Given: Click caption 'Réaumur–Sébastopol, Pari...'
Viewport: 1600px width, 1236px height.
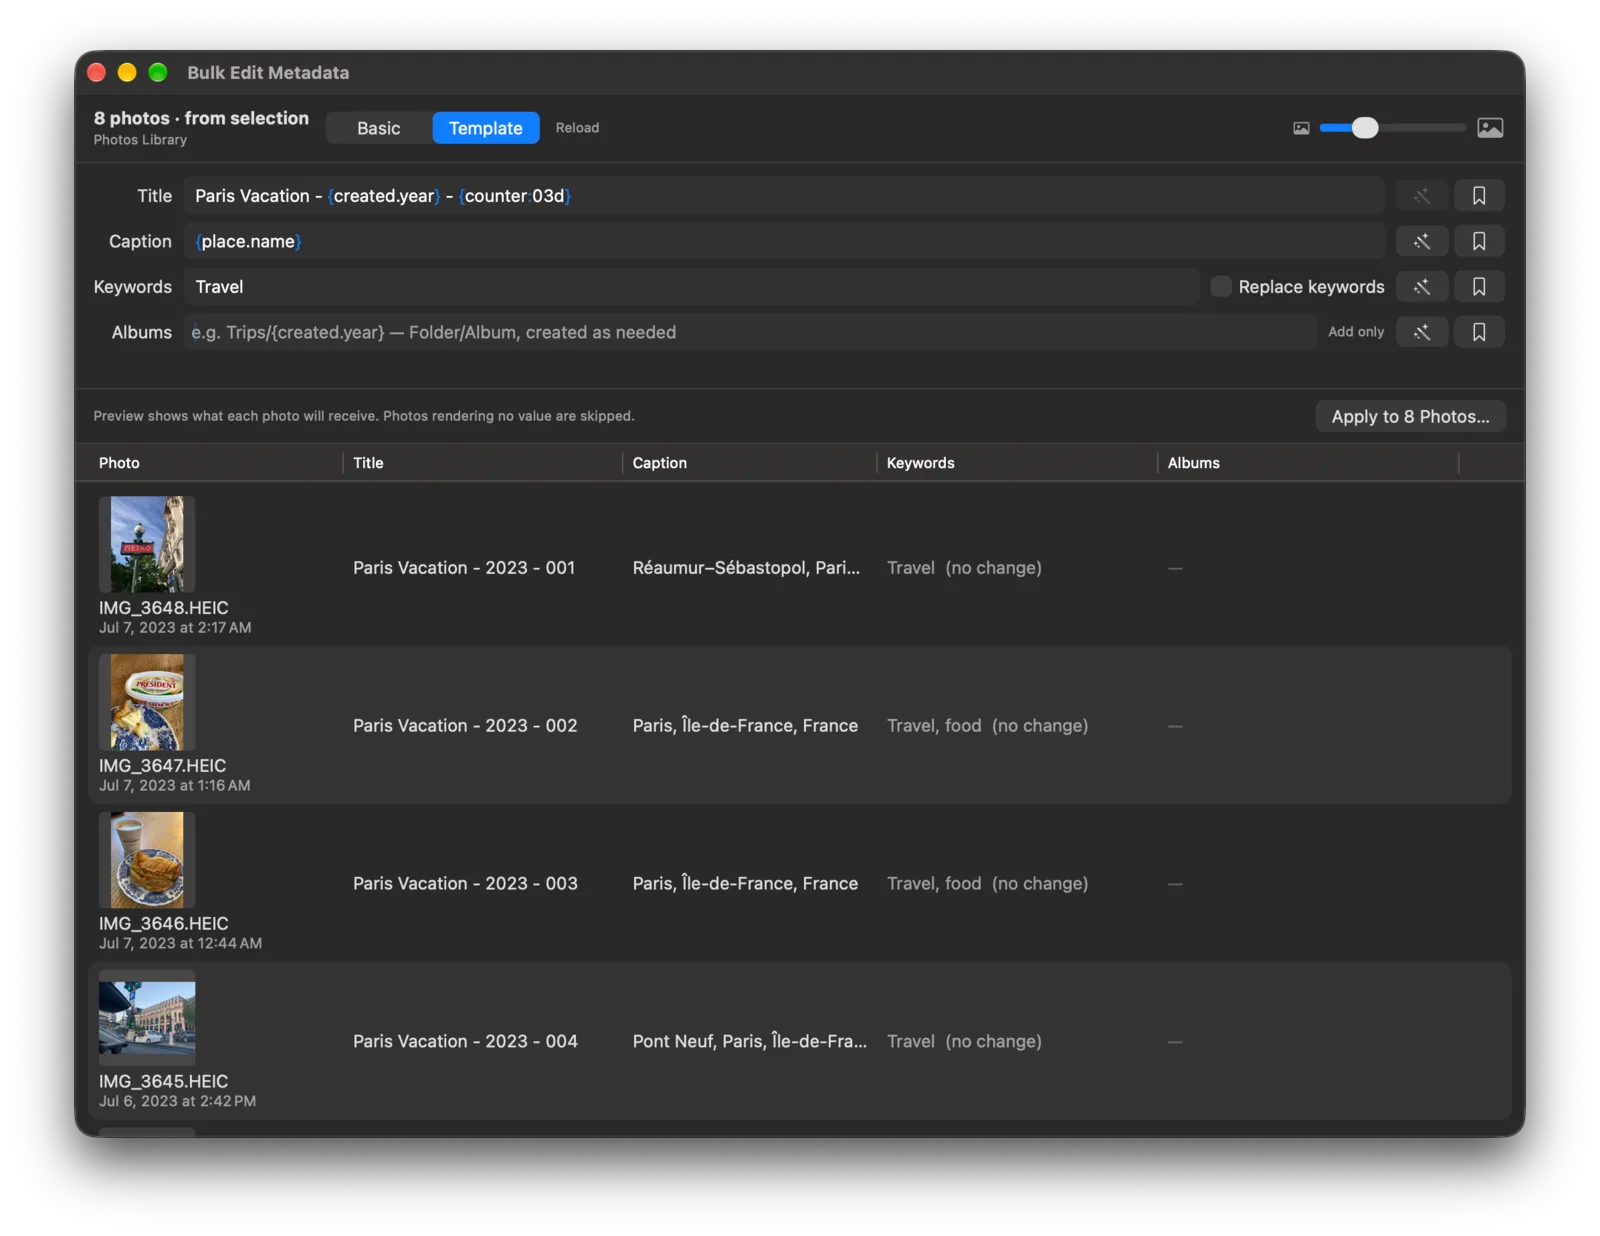Looking at the screenshot, I should 746,568.
